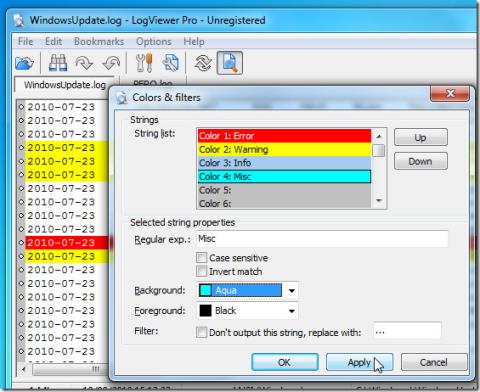480x392 pixels.
Task: Click string list scroll down arrow
Action: (x=379, y=200)
